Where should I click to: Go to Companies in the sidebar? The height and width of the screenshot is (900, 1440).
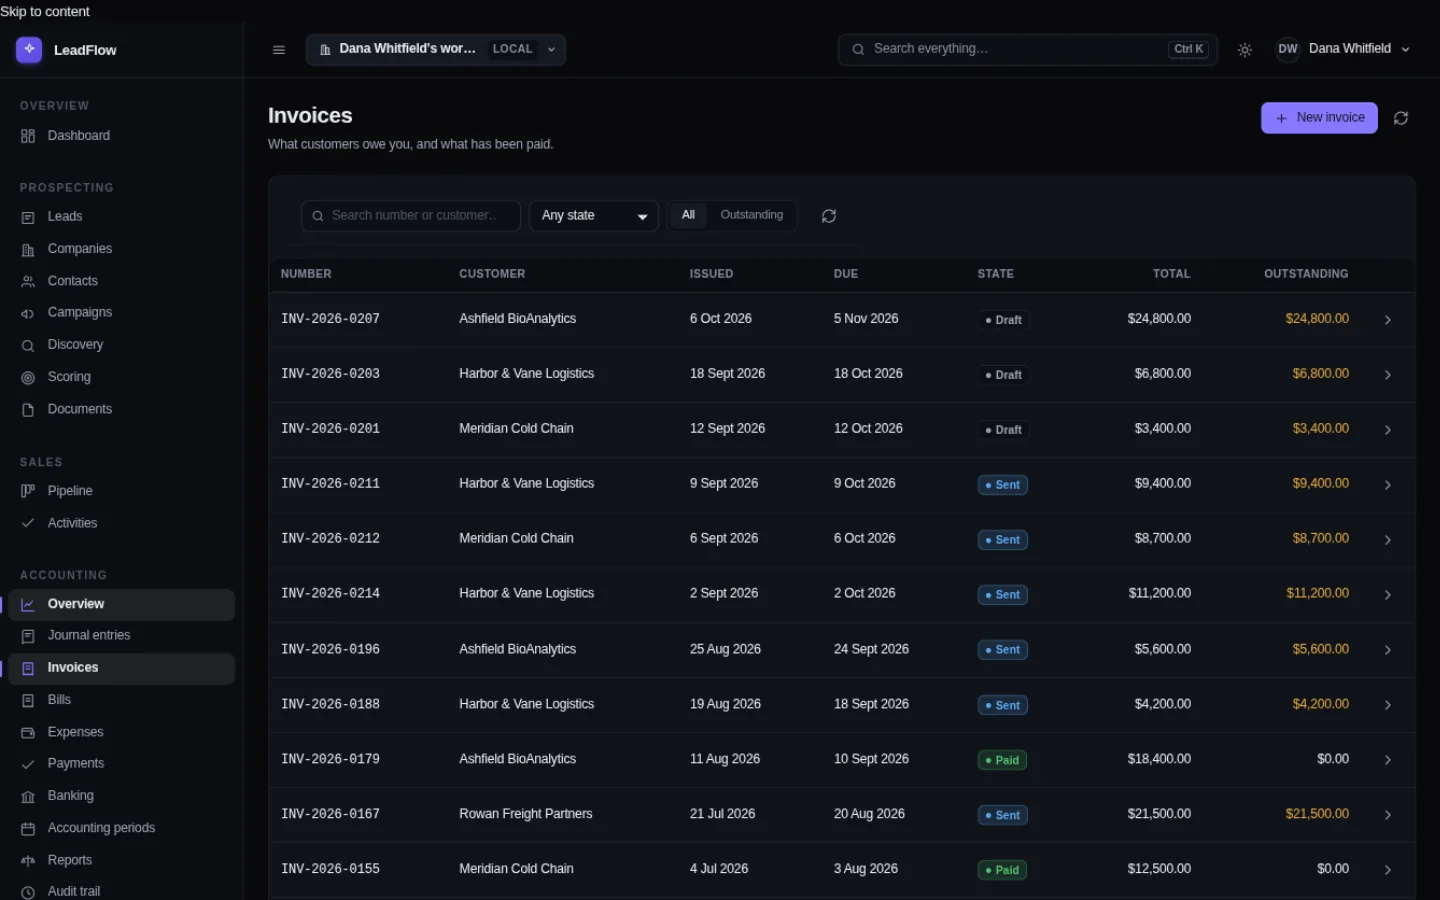[122, 249]
